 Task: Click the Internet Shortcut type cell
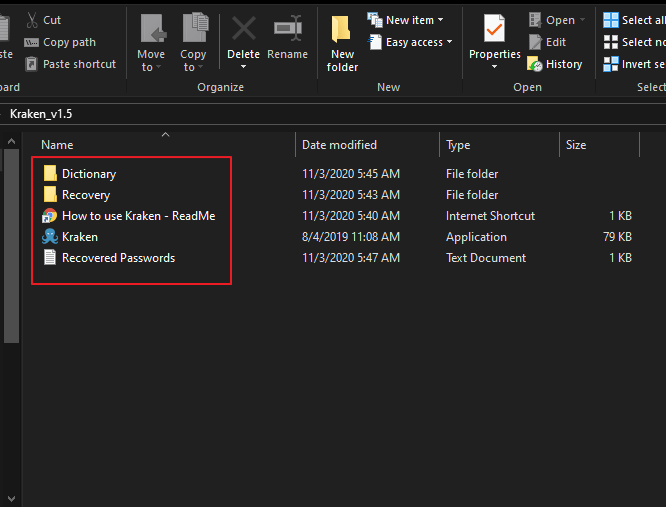click(490, 216)
